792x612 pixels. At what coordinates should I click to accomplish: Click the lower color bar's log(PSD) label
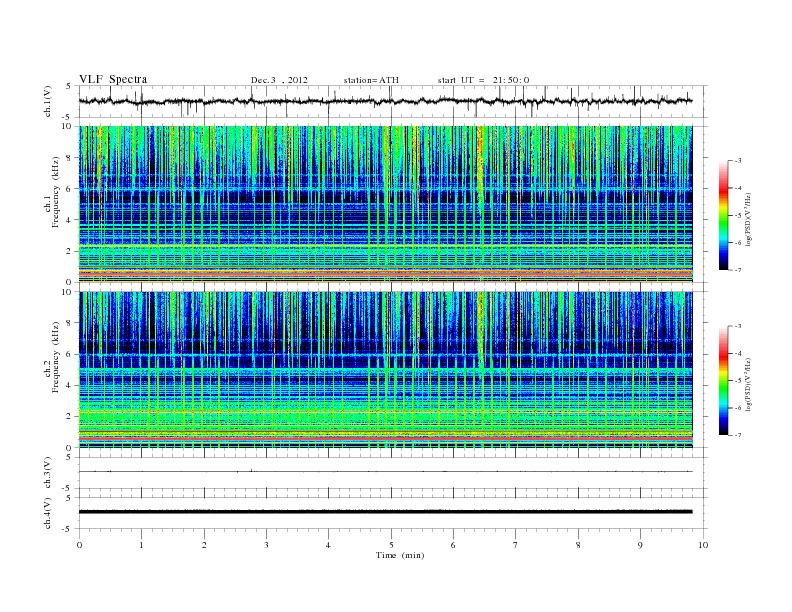point(749,385)
